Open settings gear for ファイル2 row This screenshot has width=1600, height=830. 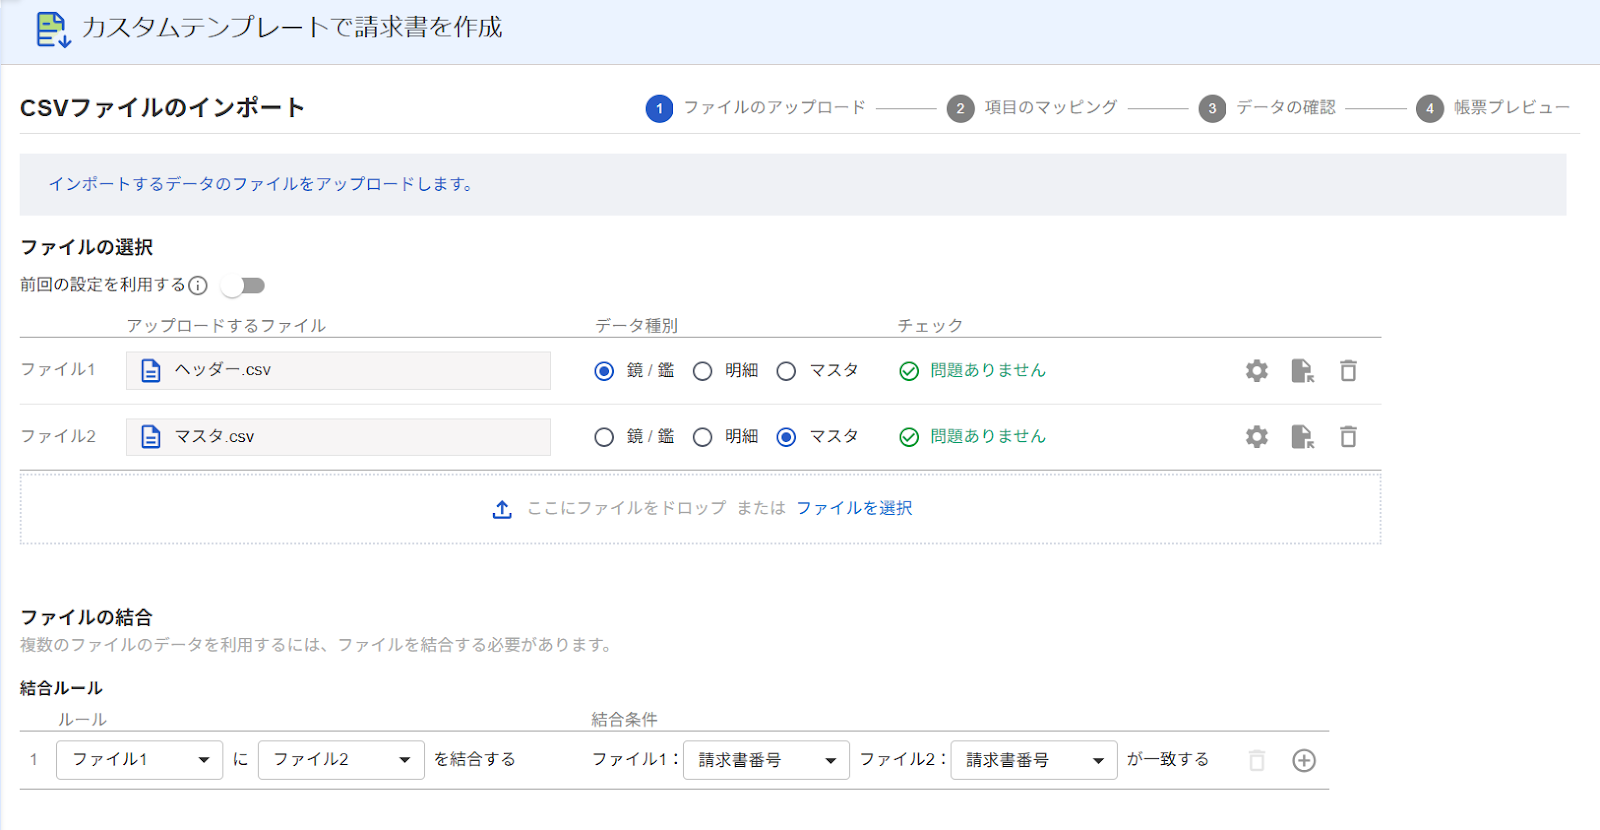tap(1257, 437)
